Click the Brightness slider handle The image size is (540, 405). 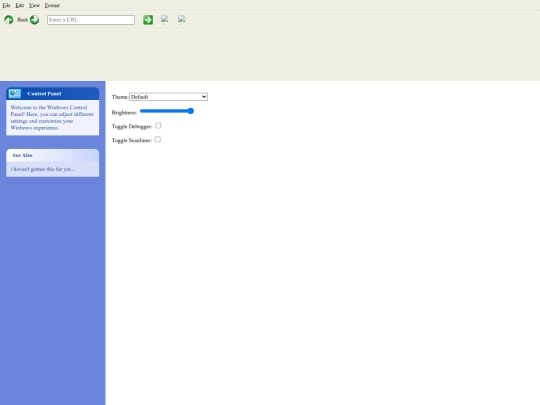click(x=190, y=111)
